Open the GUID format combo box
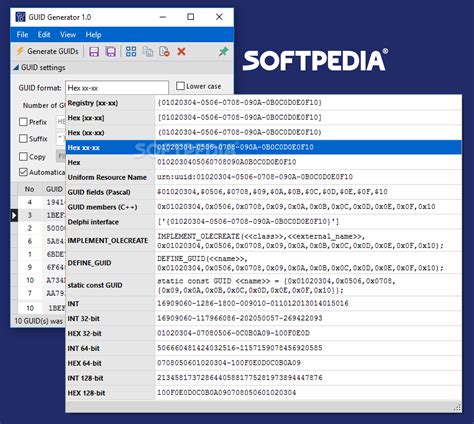The height and width of the screenshot is (424, 474). [x=117, y=88]
